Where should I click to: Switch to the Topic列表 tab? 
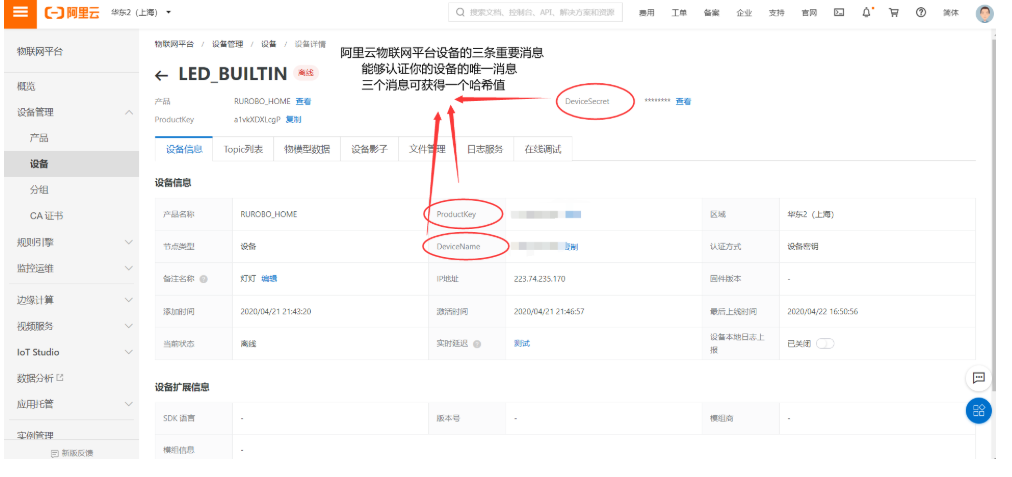[x=243, y=149]
